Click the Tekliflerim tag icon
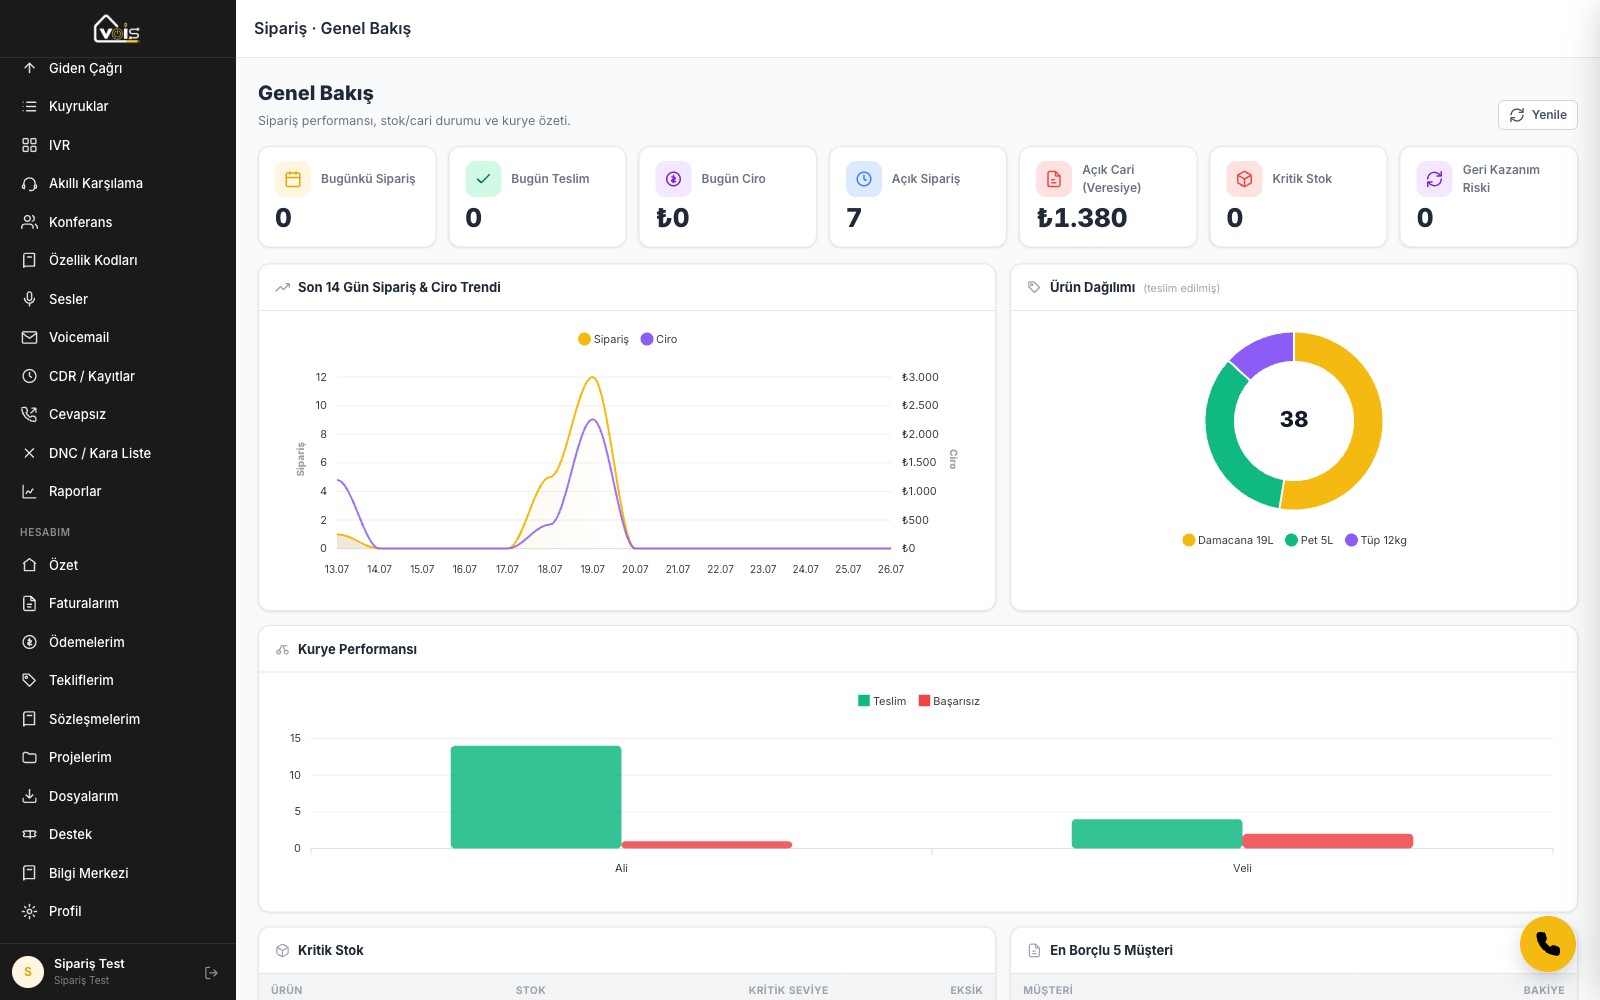1600x1000 pixels. tap(29, 680)
